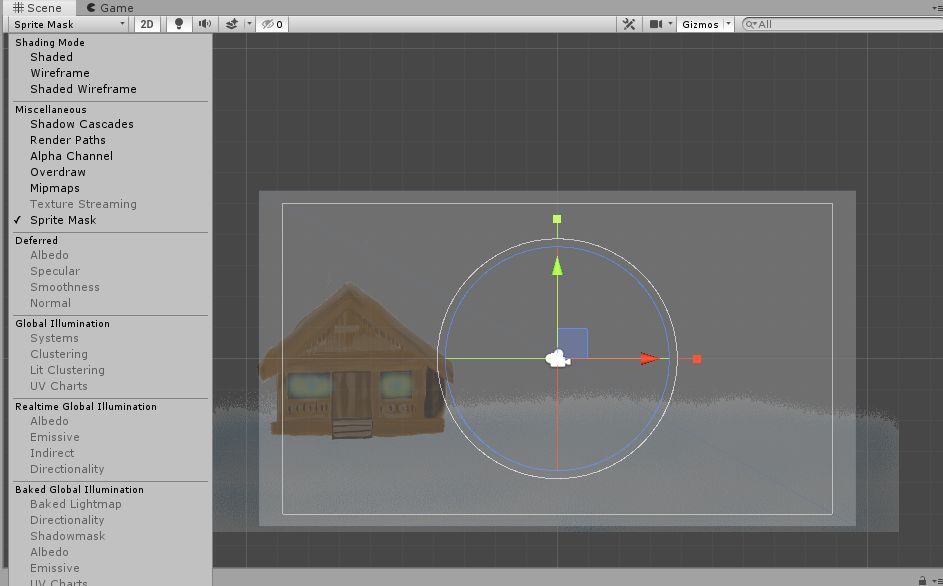Click the scene search field

[x=840, y=24]
